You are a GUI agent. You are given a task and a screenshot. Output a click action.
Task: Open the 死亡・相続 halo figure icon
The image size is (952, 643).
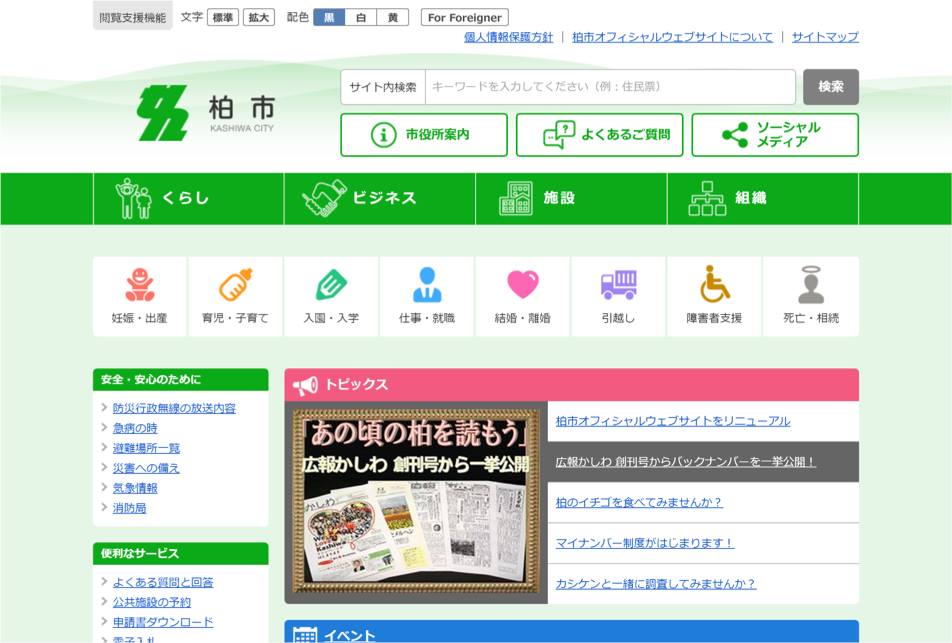(811, 284)
